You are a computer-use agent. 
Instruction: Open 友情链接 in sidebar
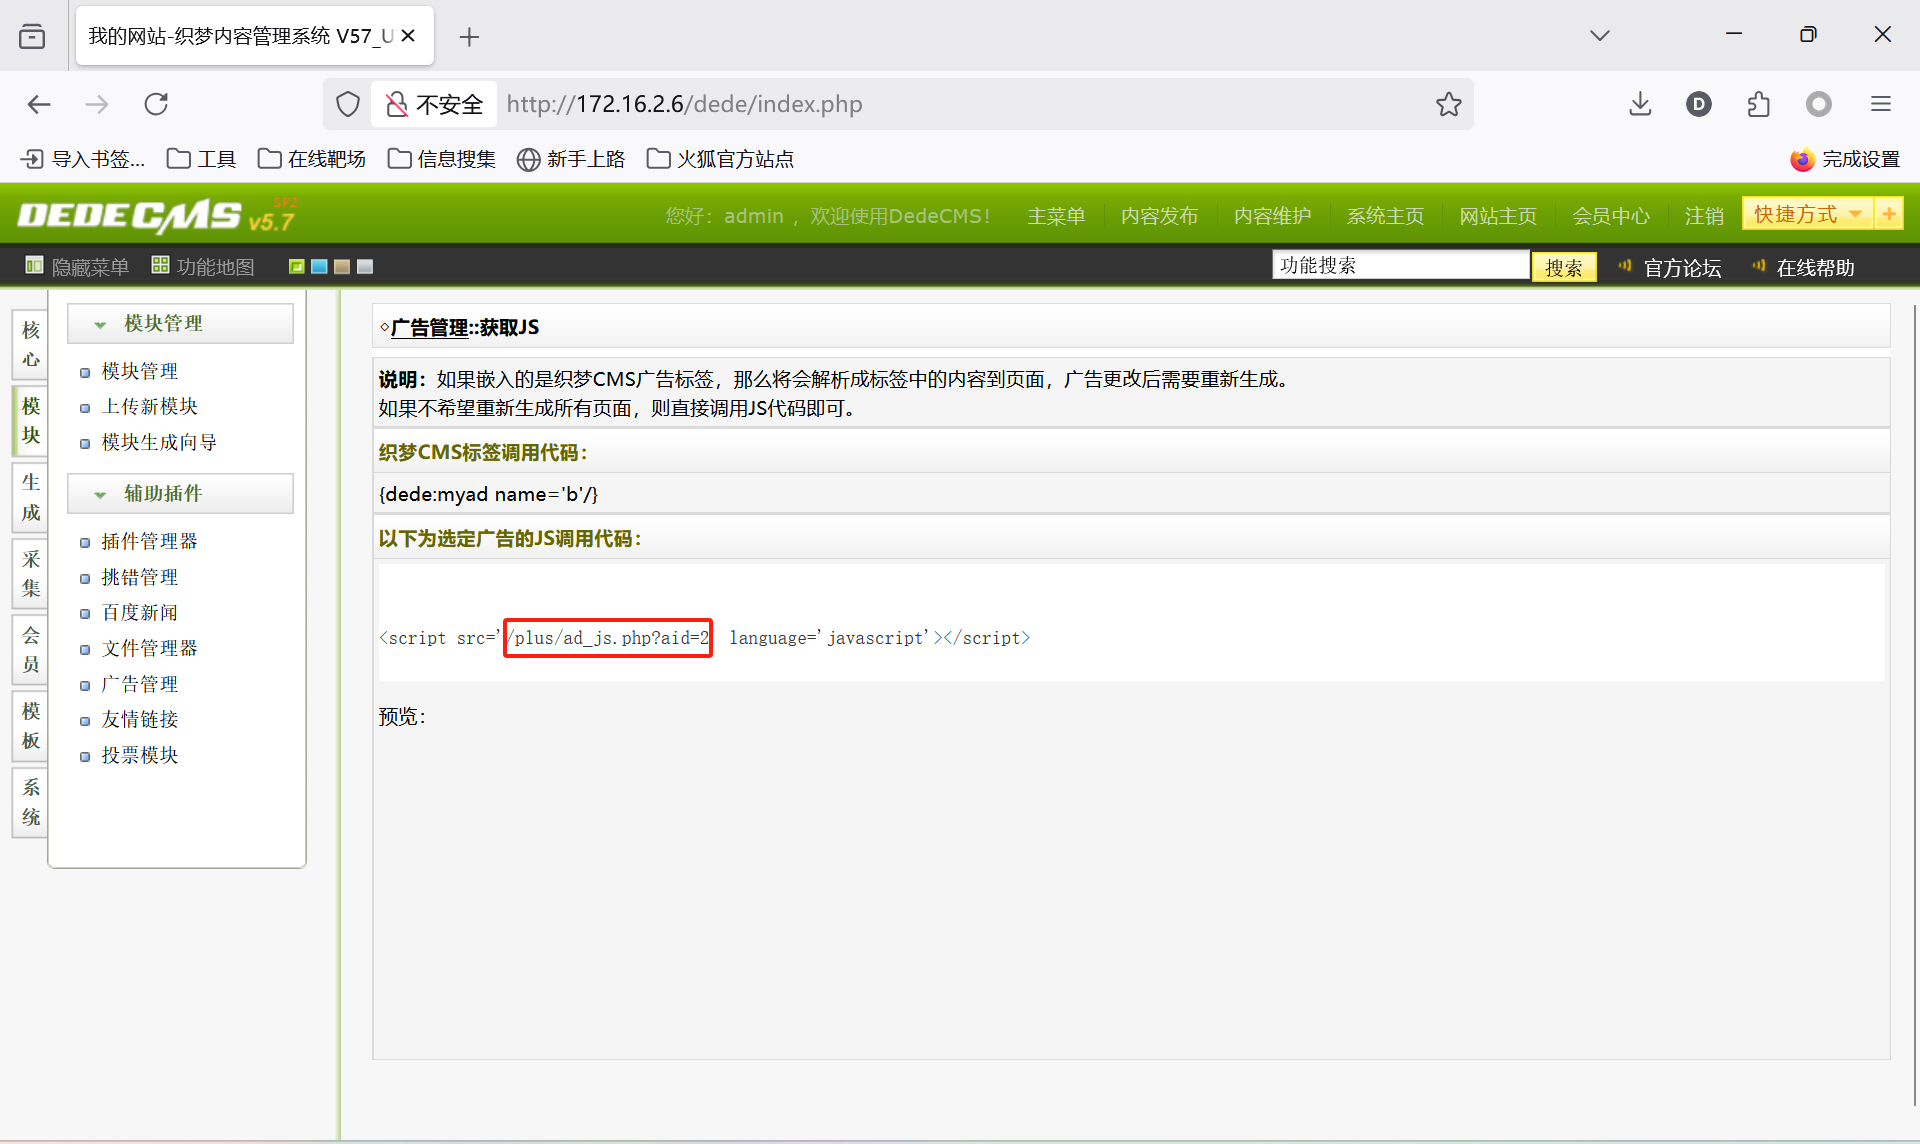point(140,720)
